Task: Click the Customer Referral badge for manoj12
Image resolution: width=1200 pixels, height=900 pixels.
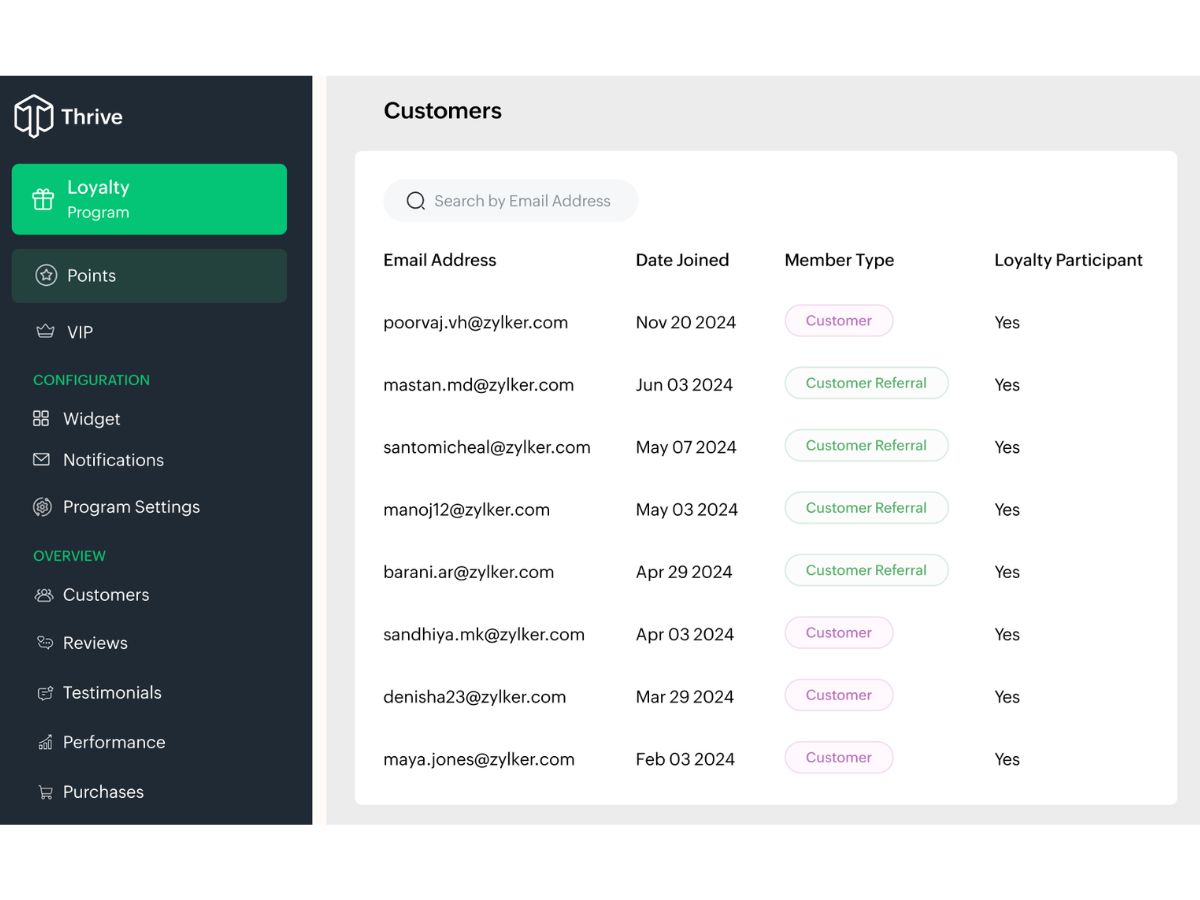Action: coord(866,508)
